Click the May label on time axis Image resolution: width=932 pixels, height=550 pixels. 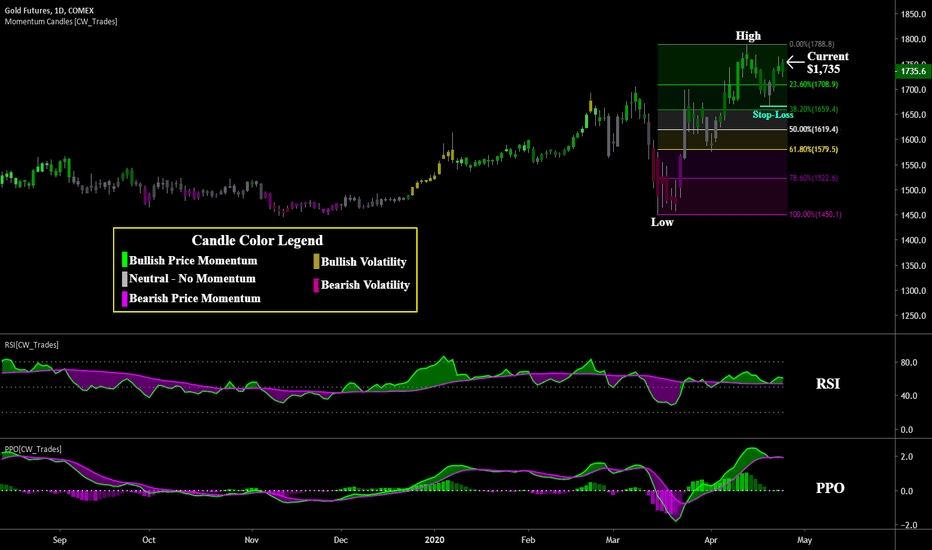[804, 540]
